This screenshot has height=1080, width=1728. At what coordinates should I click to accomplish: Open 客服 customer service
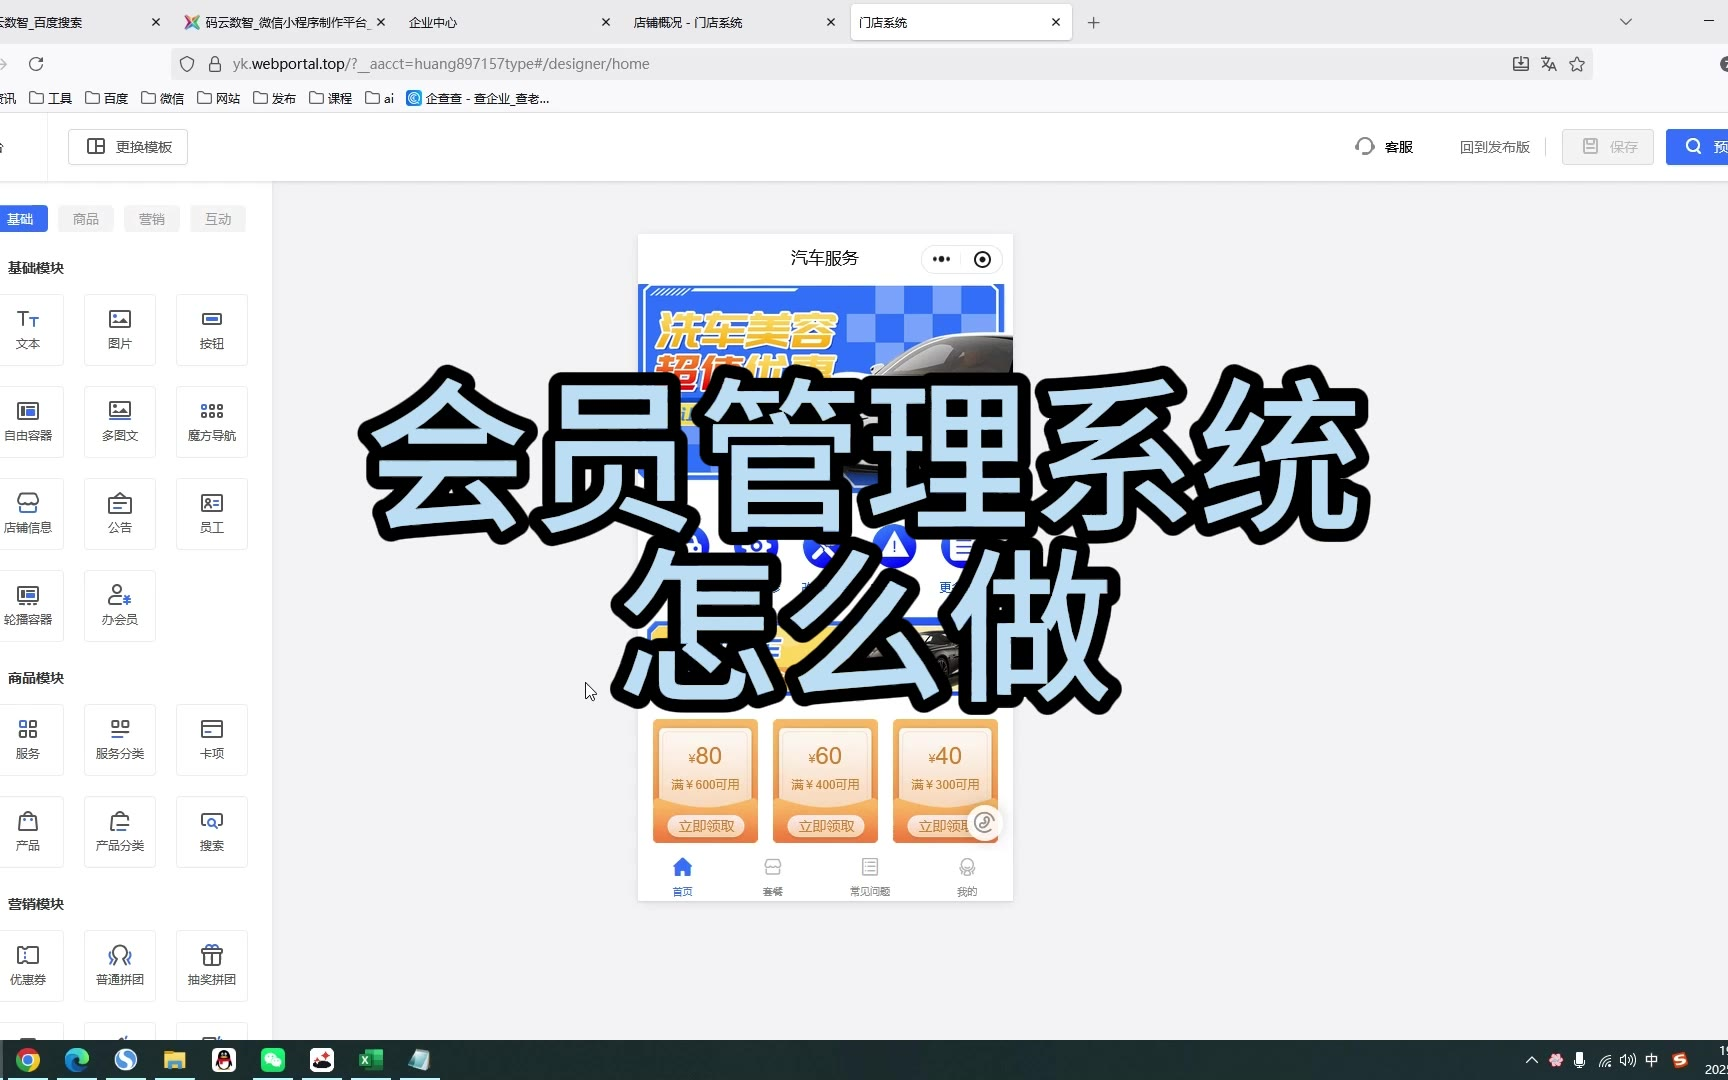[x=1384, y=147]
